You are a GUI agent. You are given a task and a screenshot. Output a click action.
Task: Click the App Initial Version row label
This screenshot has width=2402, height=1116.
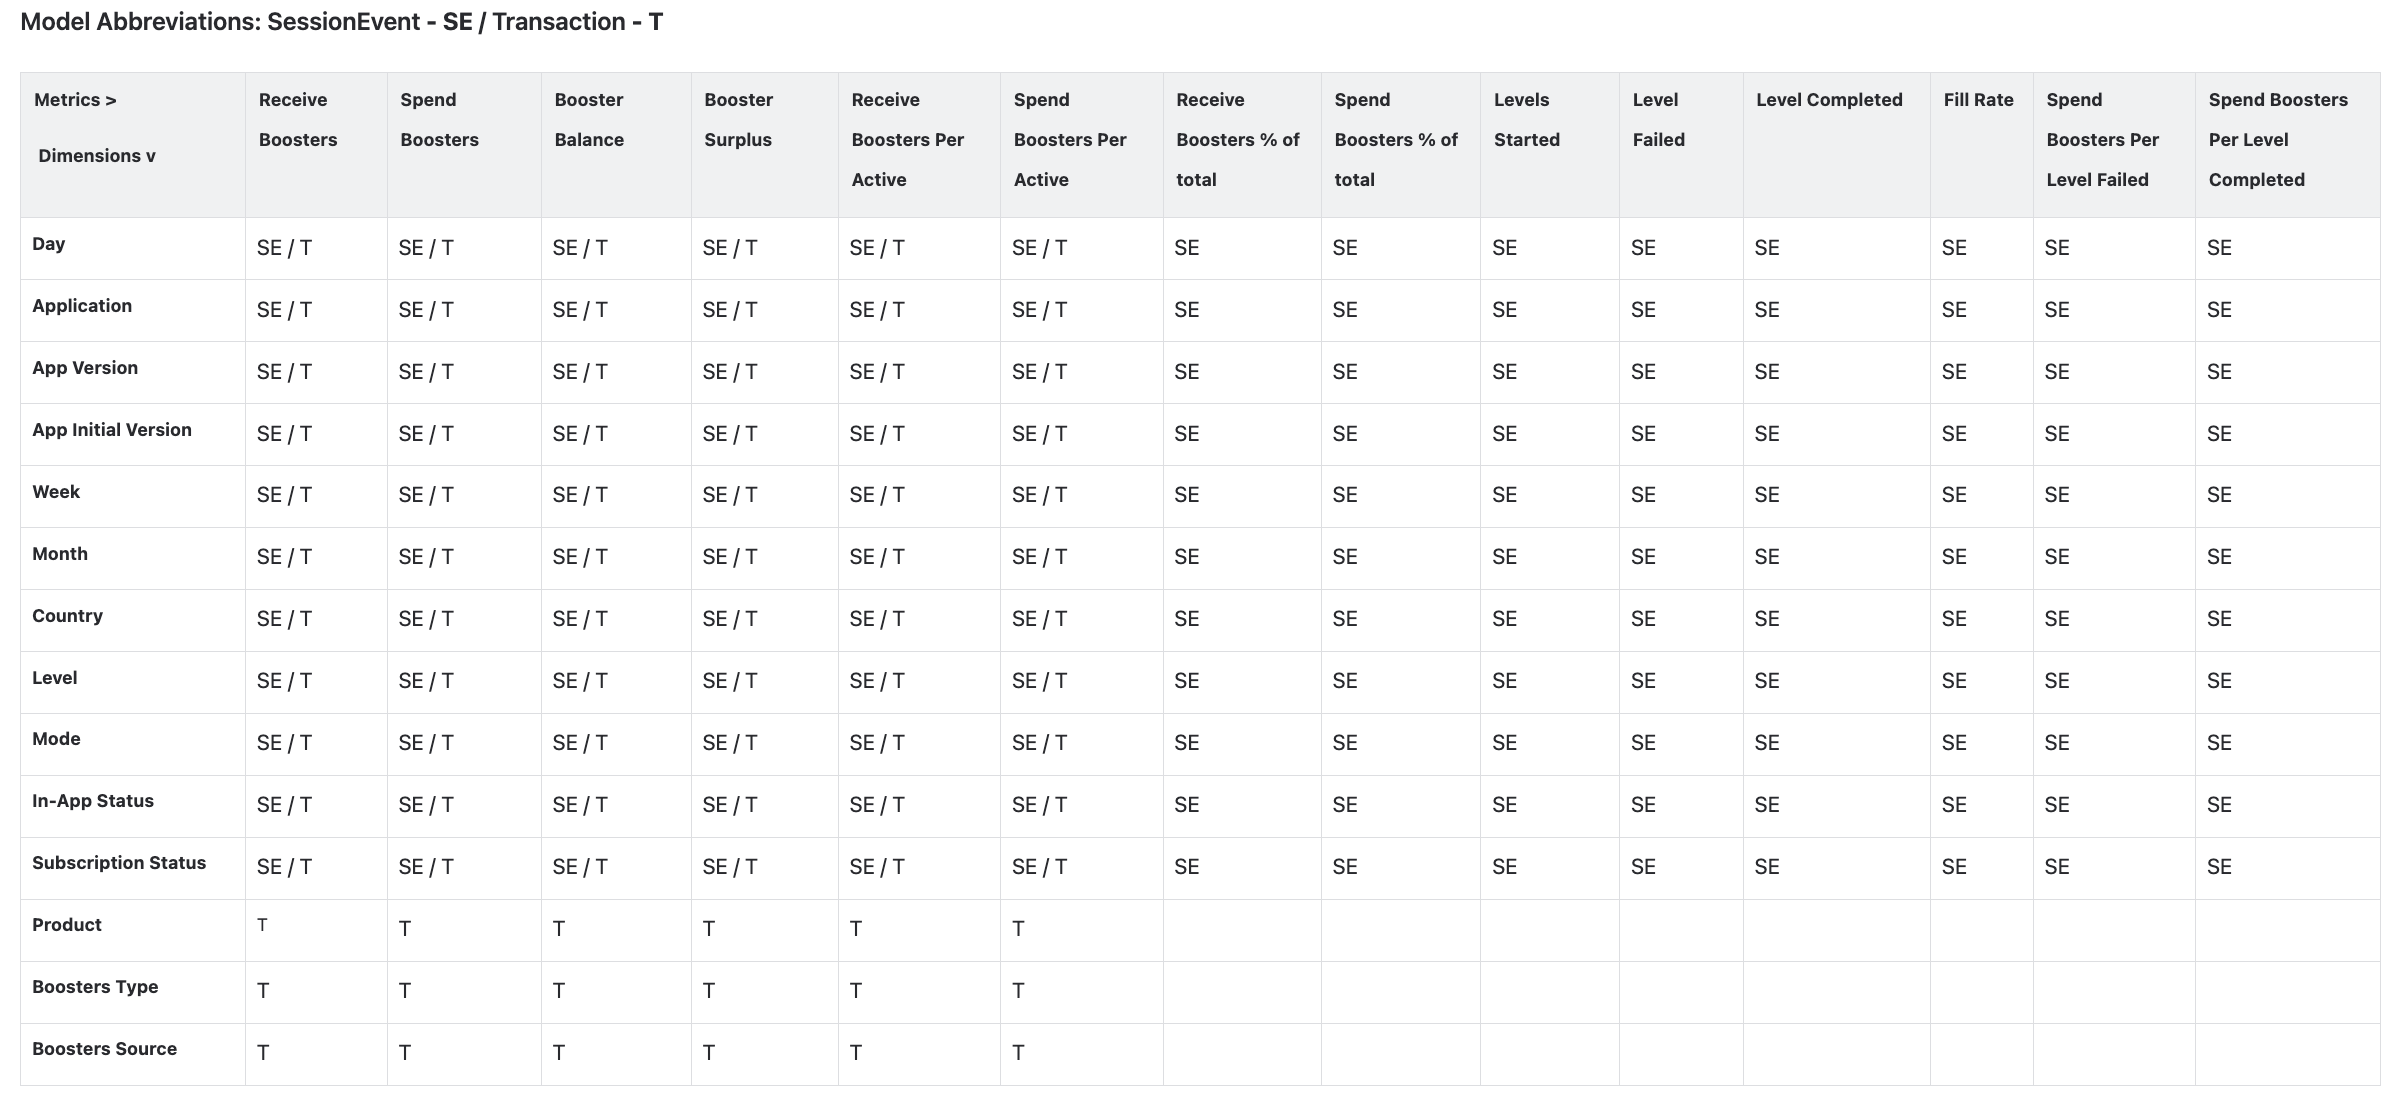(112, 430)
